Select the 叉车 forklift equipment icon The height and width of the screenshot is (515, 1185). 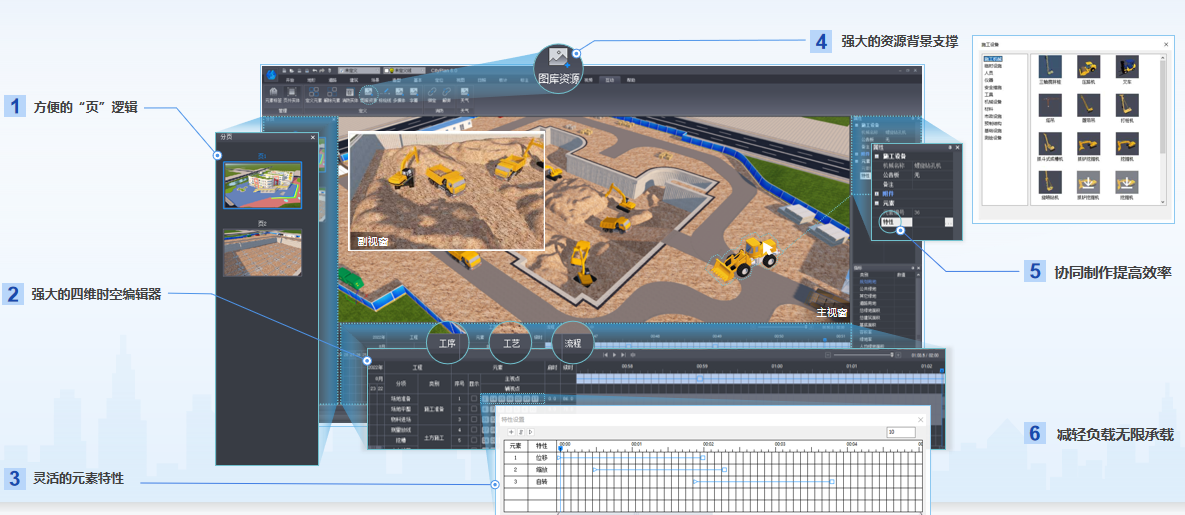click(1126, 67)
